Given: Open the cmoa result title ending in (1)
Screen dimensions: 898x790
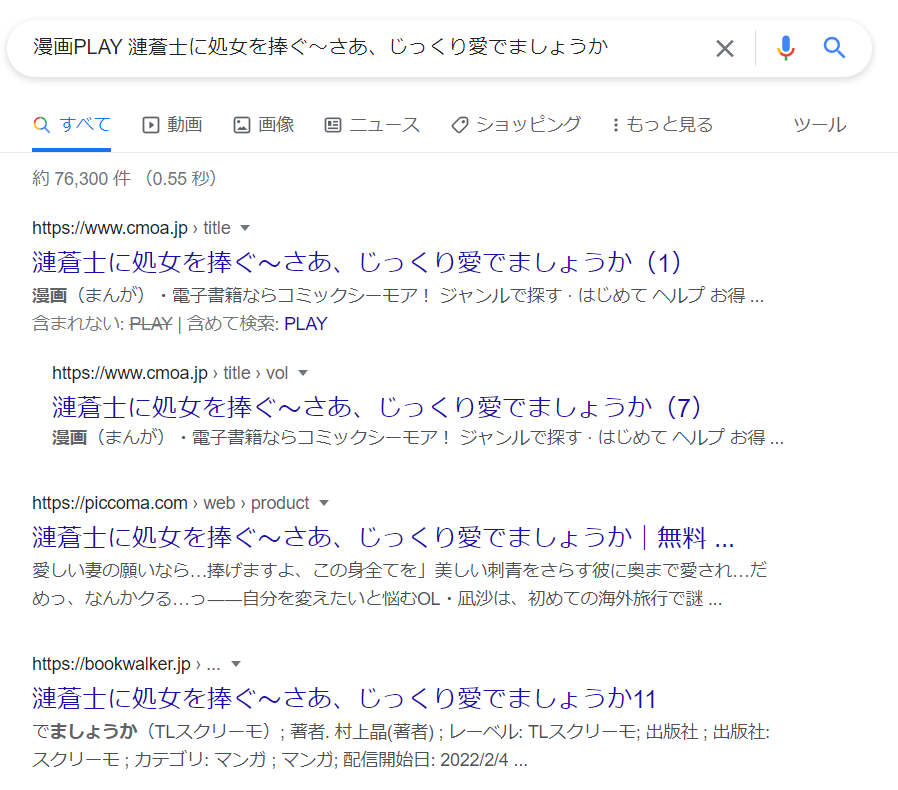Looking at the screenshot, I should 357,262.
